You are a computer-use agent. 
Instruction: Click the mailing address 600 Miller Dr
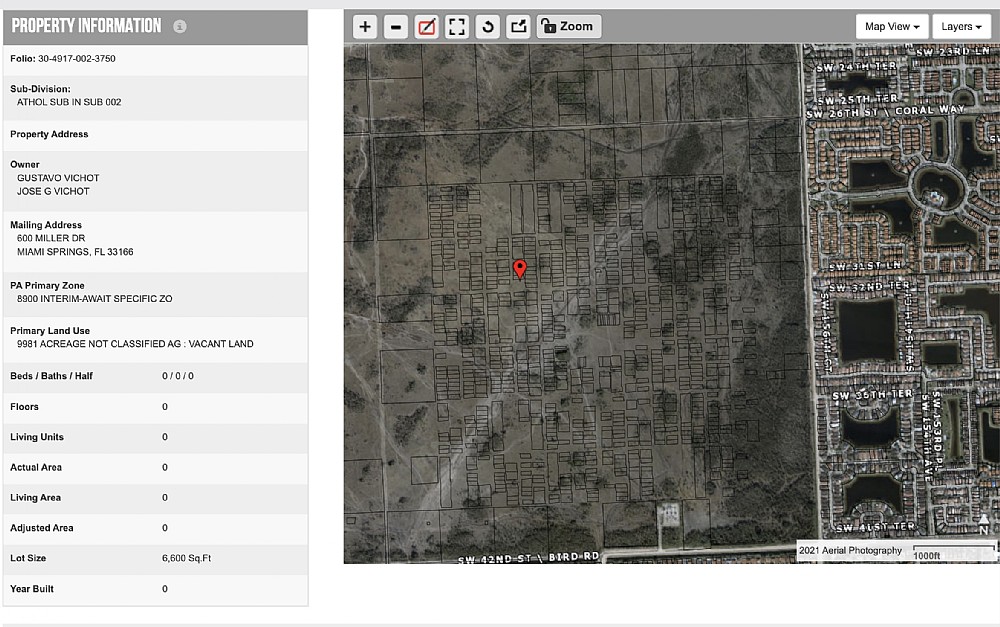point(51,239)
